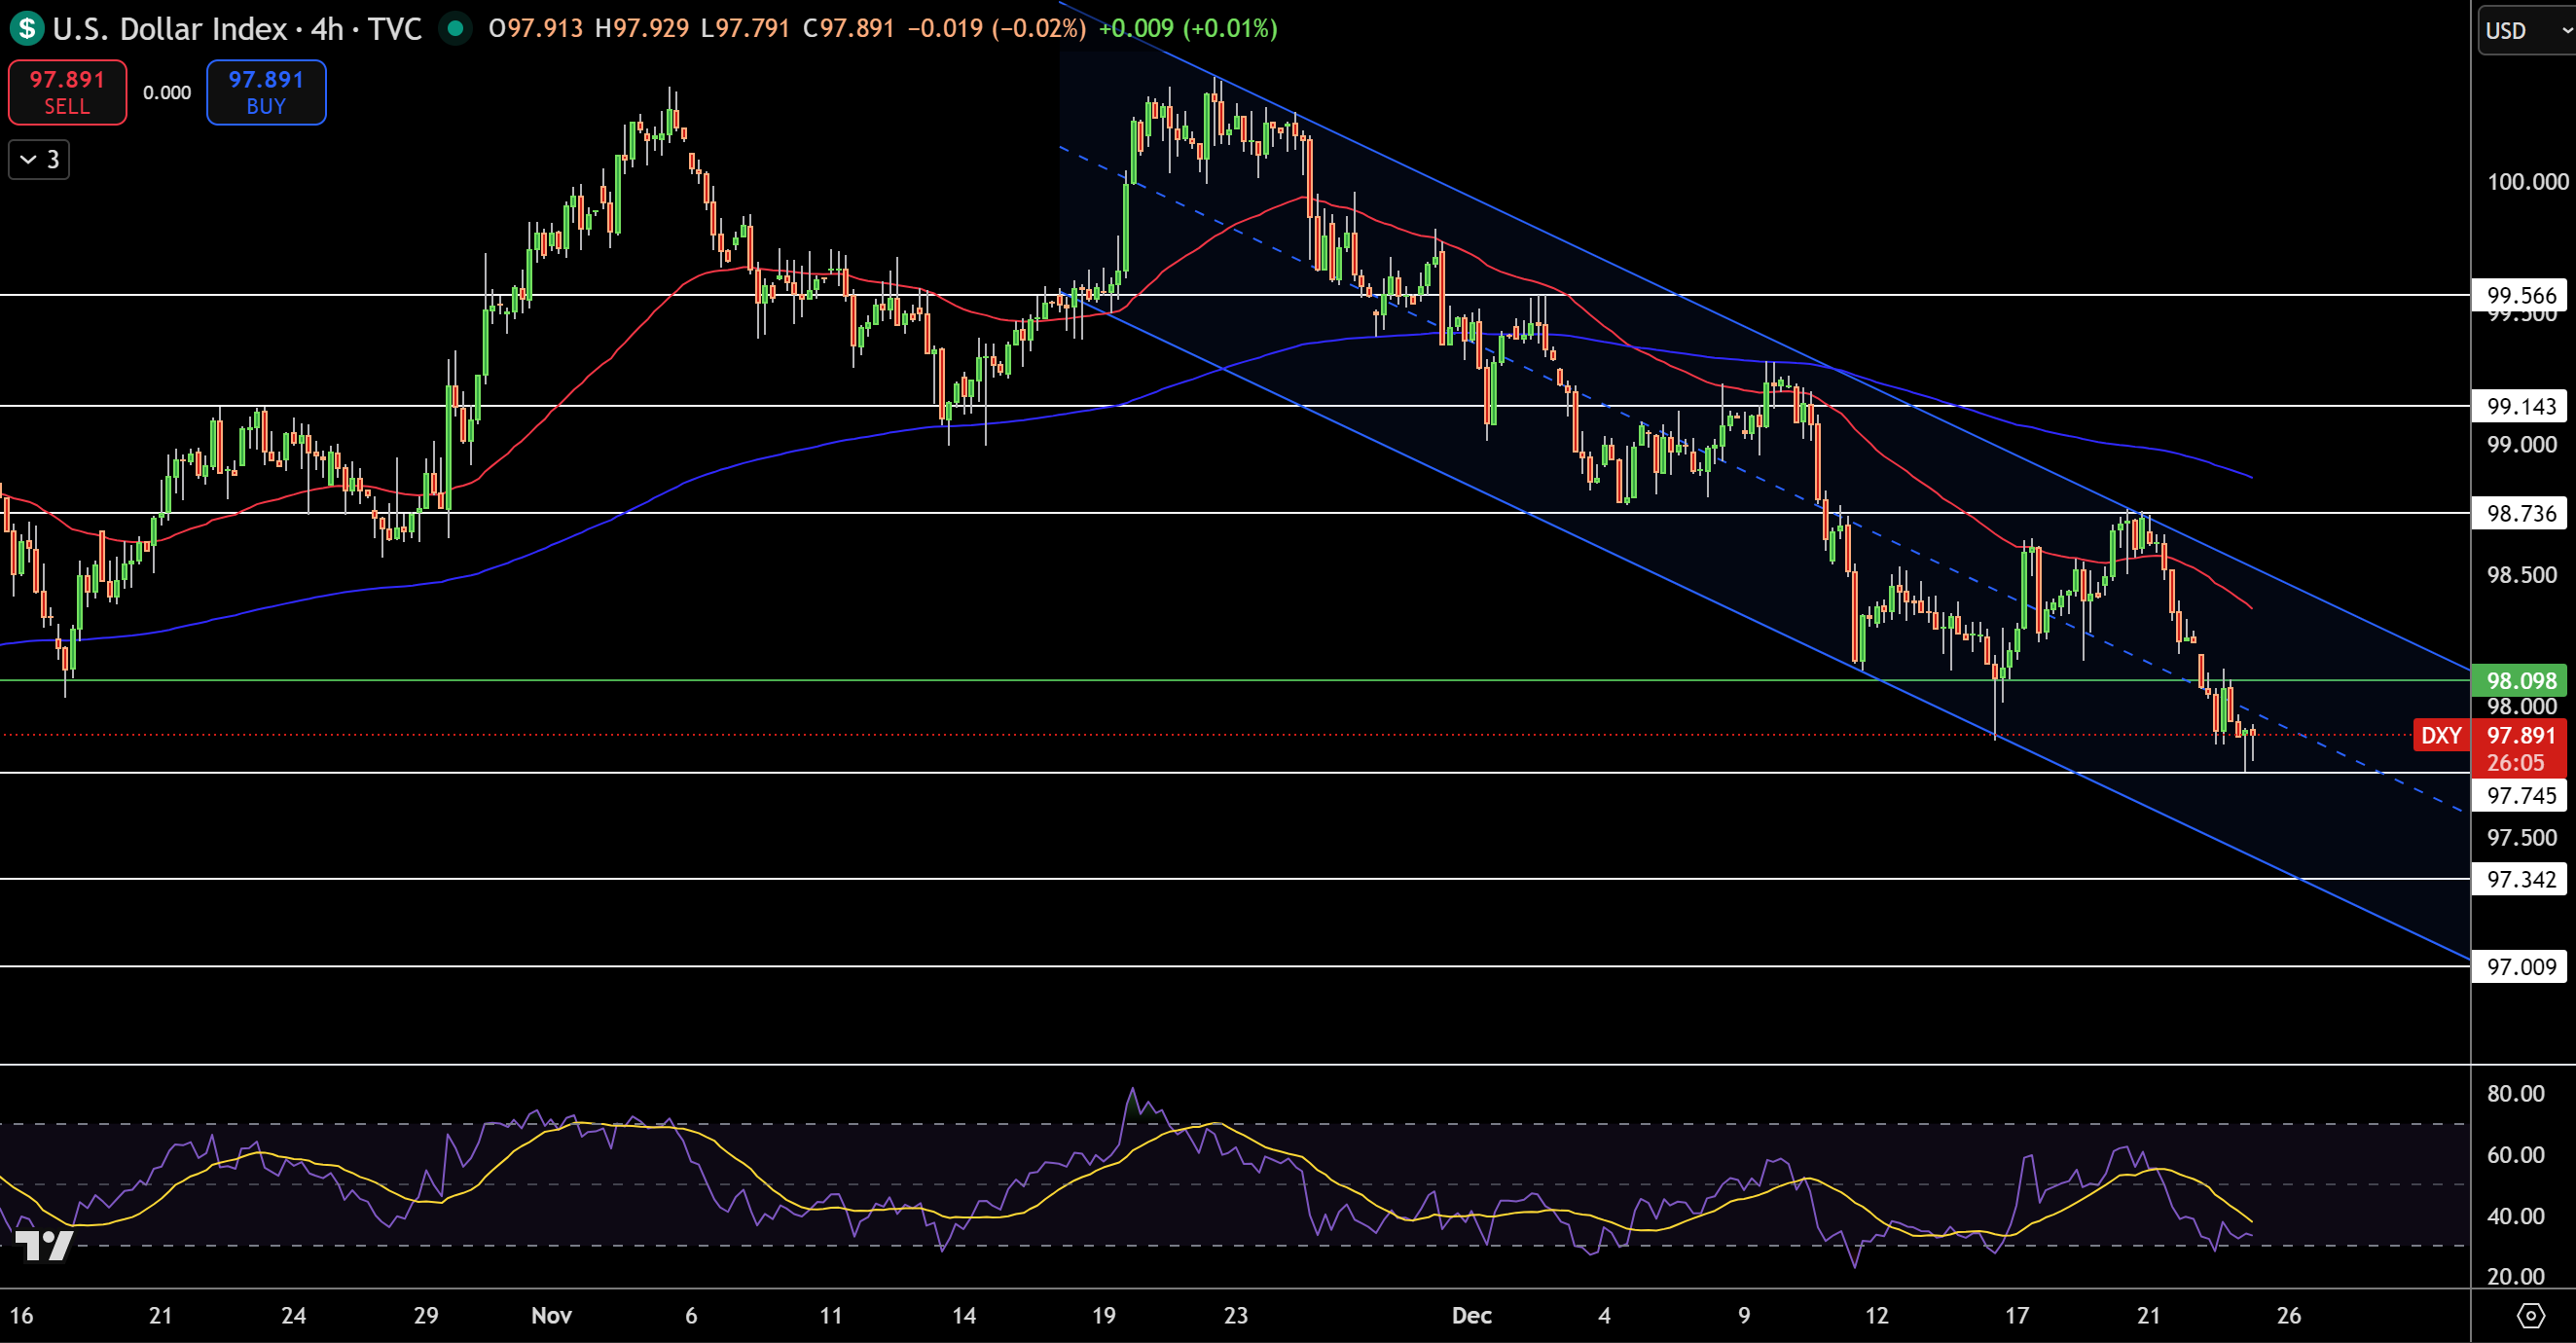Expand the collapsed indicators legend showing 3
Screen dimensions: 2576x1343
39,159
